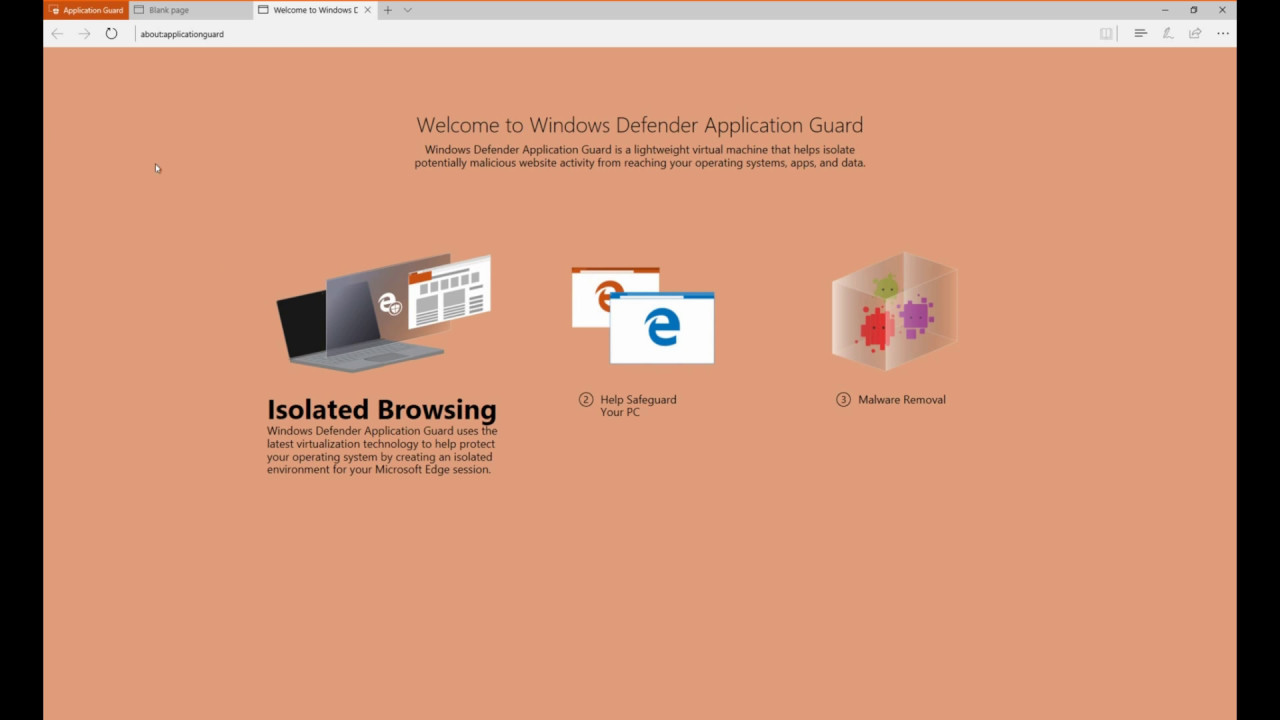This screenshot has height=720, width=1280.
Task: Click the circled number 2 icon
Action: pyautogui.click(x=586, y=400)
